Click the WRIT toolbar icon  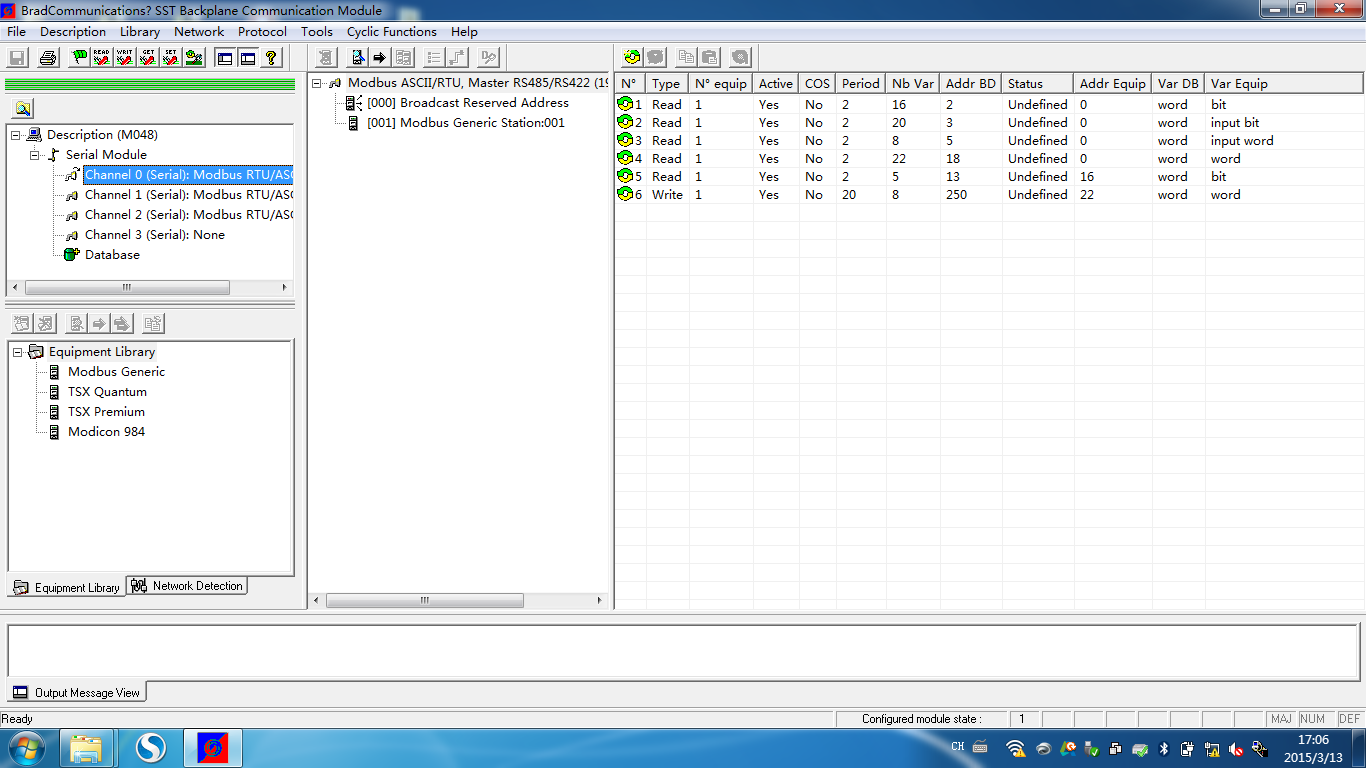[x=125, y=58]
